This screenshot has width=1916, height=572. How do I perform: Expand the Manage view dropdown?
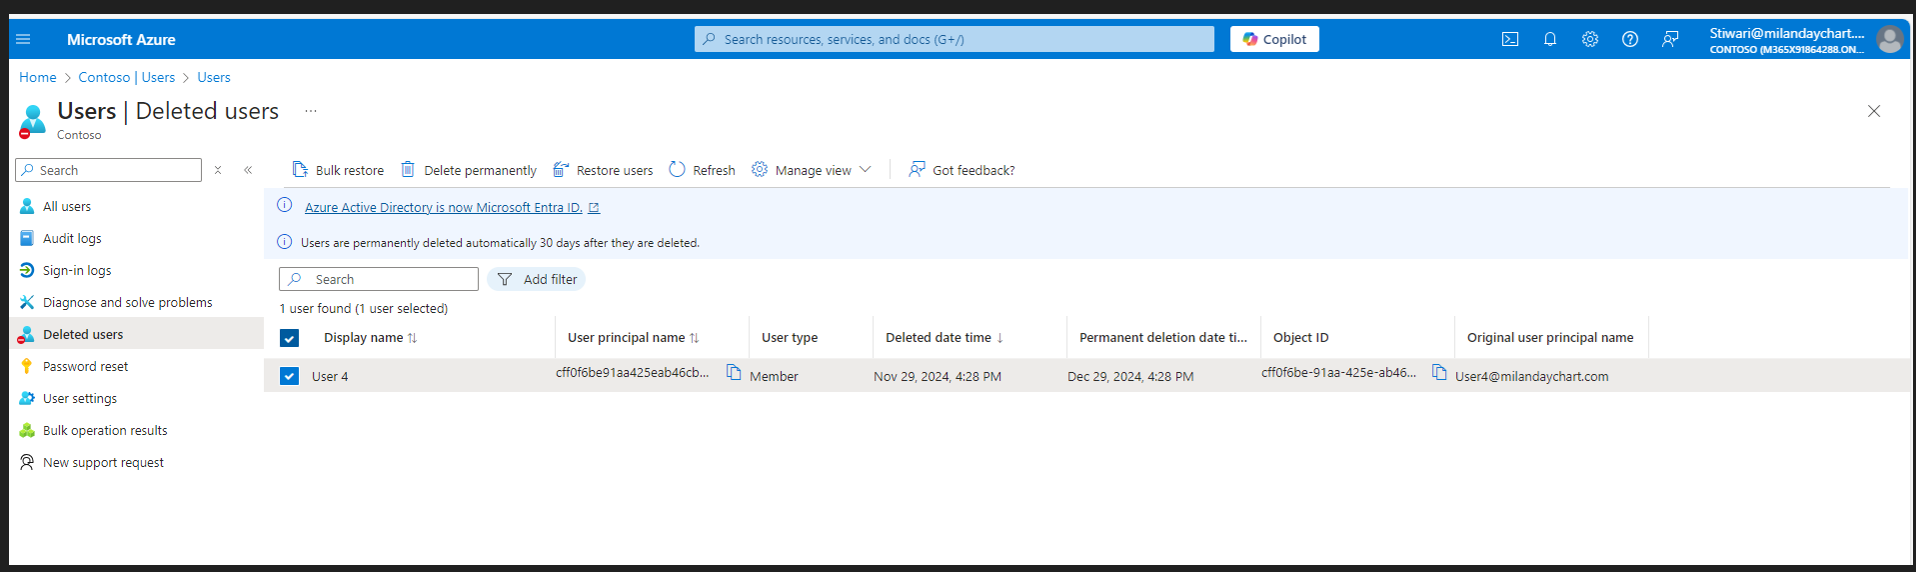coord(812,170)
